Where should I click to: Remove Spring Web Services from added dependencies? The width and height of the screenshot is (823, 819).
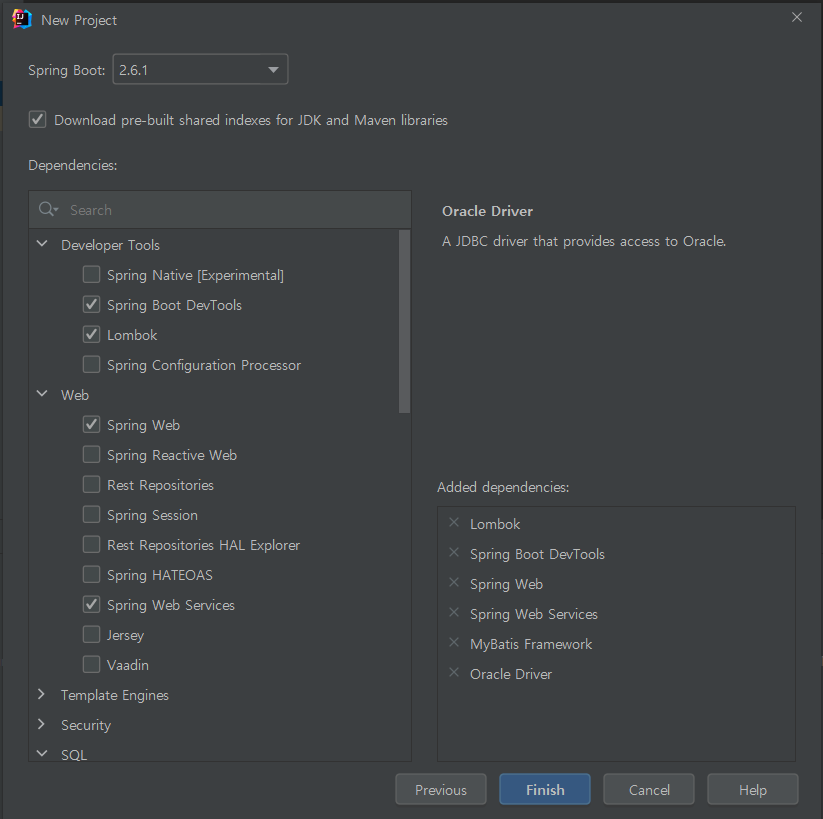[454, 613]
